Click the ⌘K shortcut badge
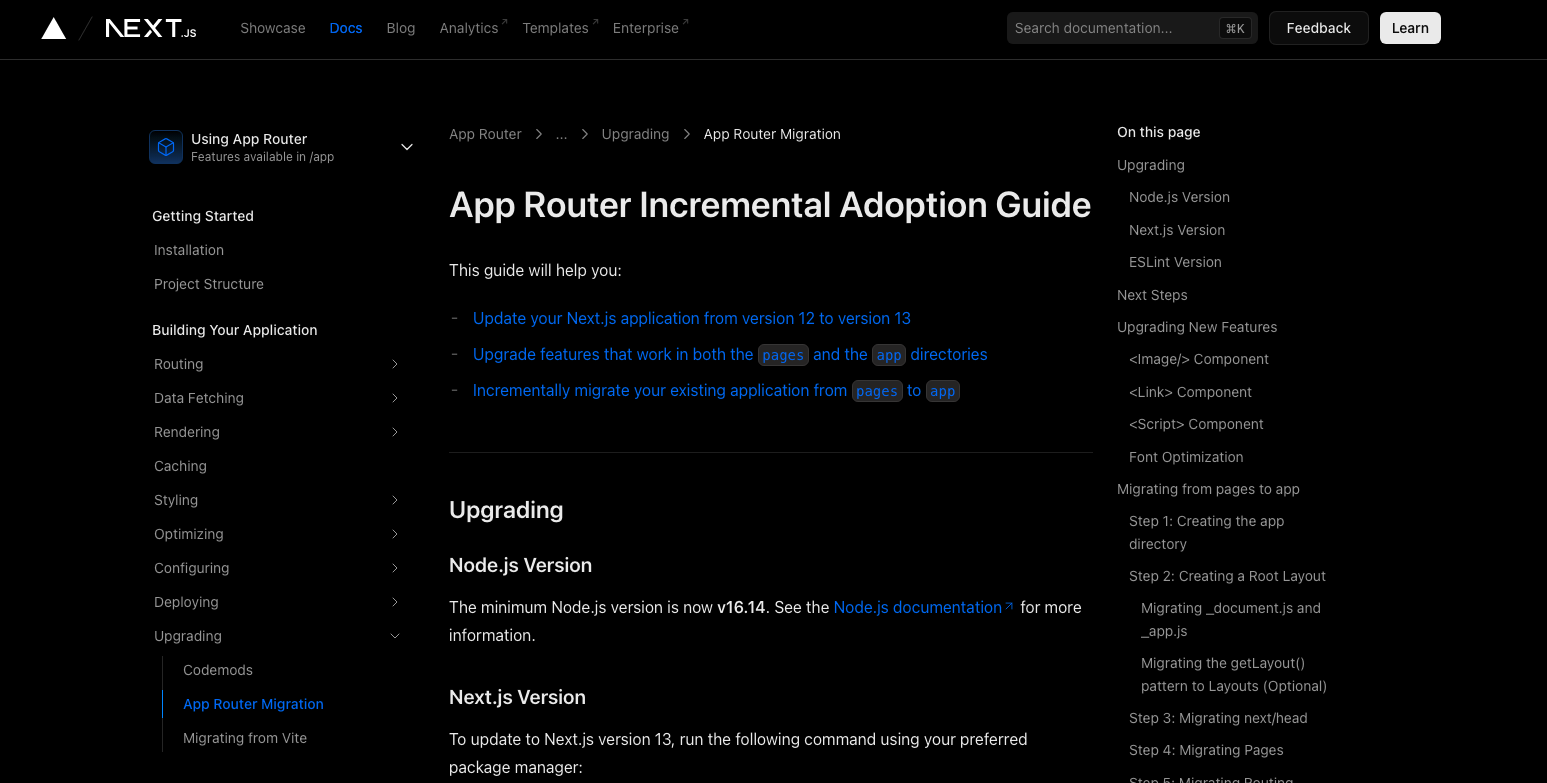Viewport: 1547px width, 783px height. [1235, 28]
